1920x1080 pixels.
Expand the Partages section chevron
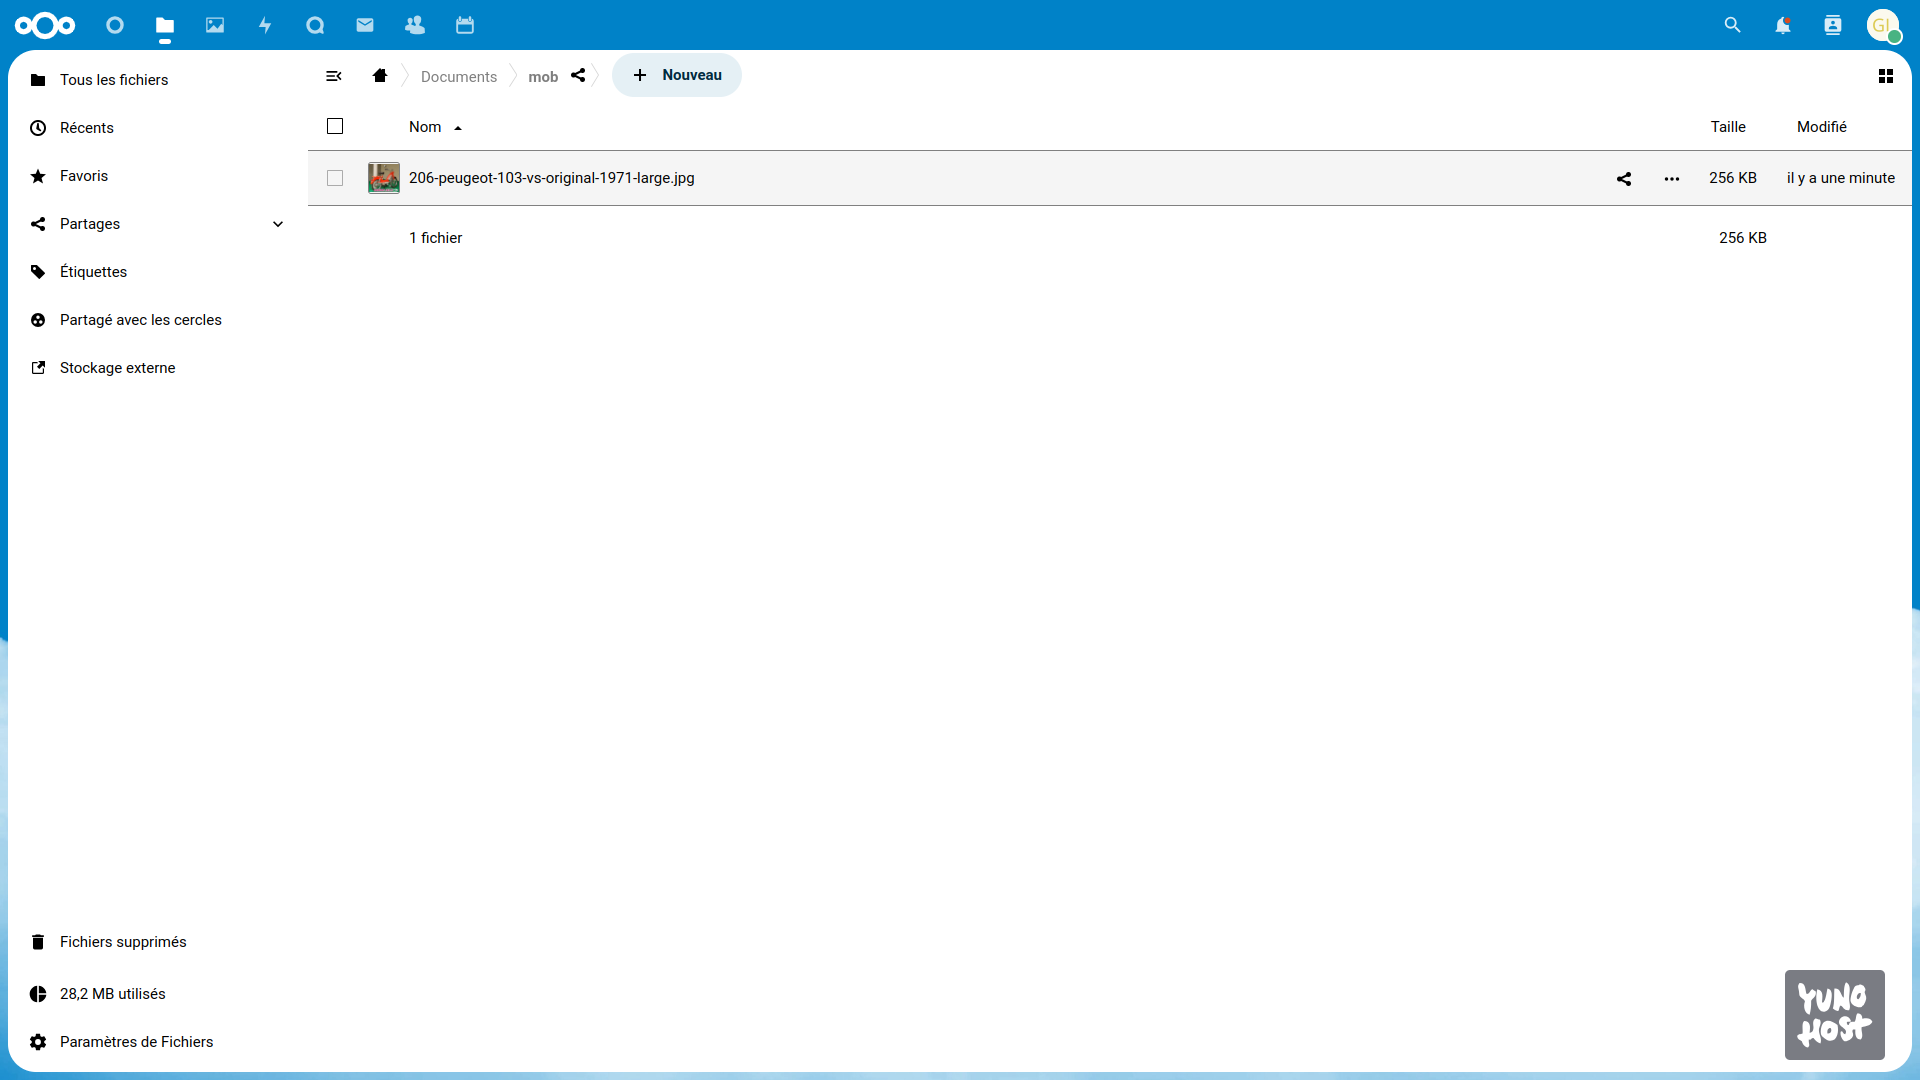(x=278, y=224)
